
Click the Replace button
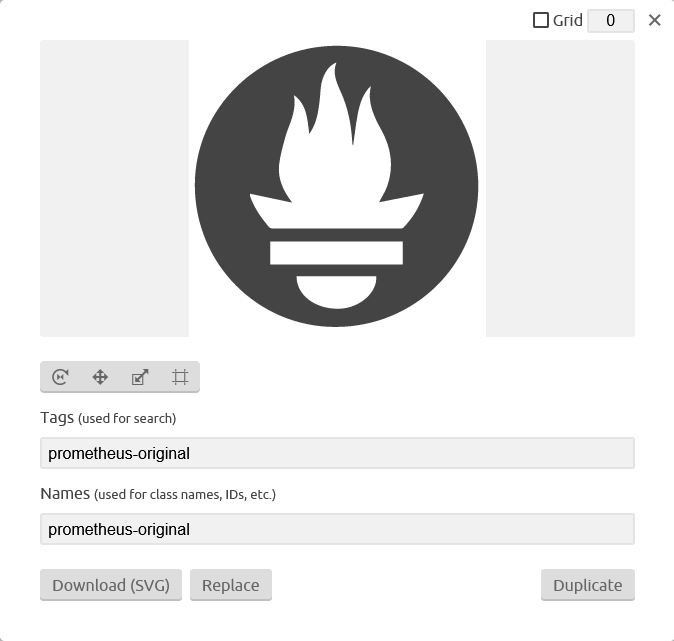(x=231, y=585)
